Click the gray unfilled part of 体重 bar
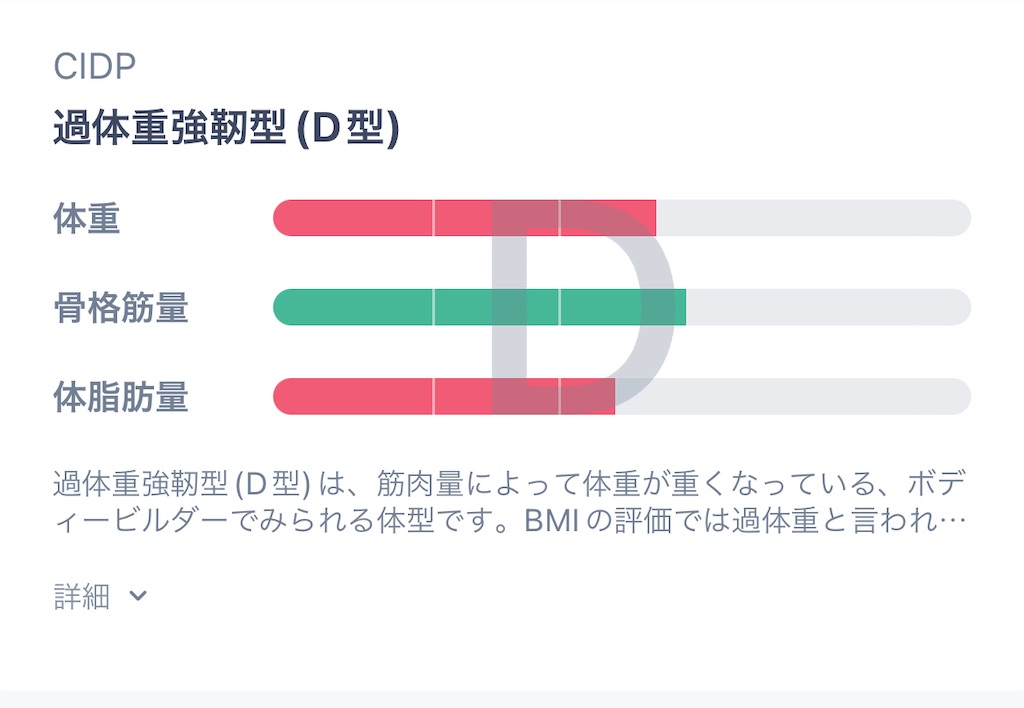This screenshot has height=708, width=1024. click(814, 217)
